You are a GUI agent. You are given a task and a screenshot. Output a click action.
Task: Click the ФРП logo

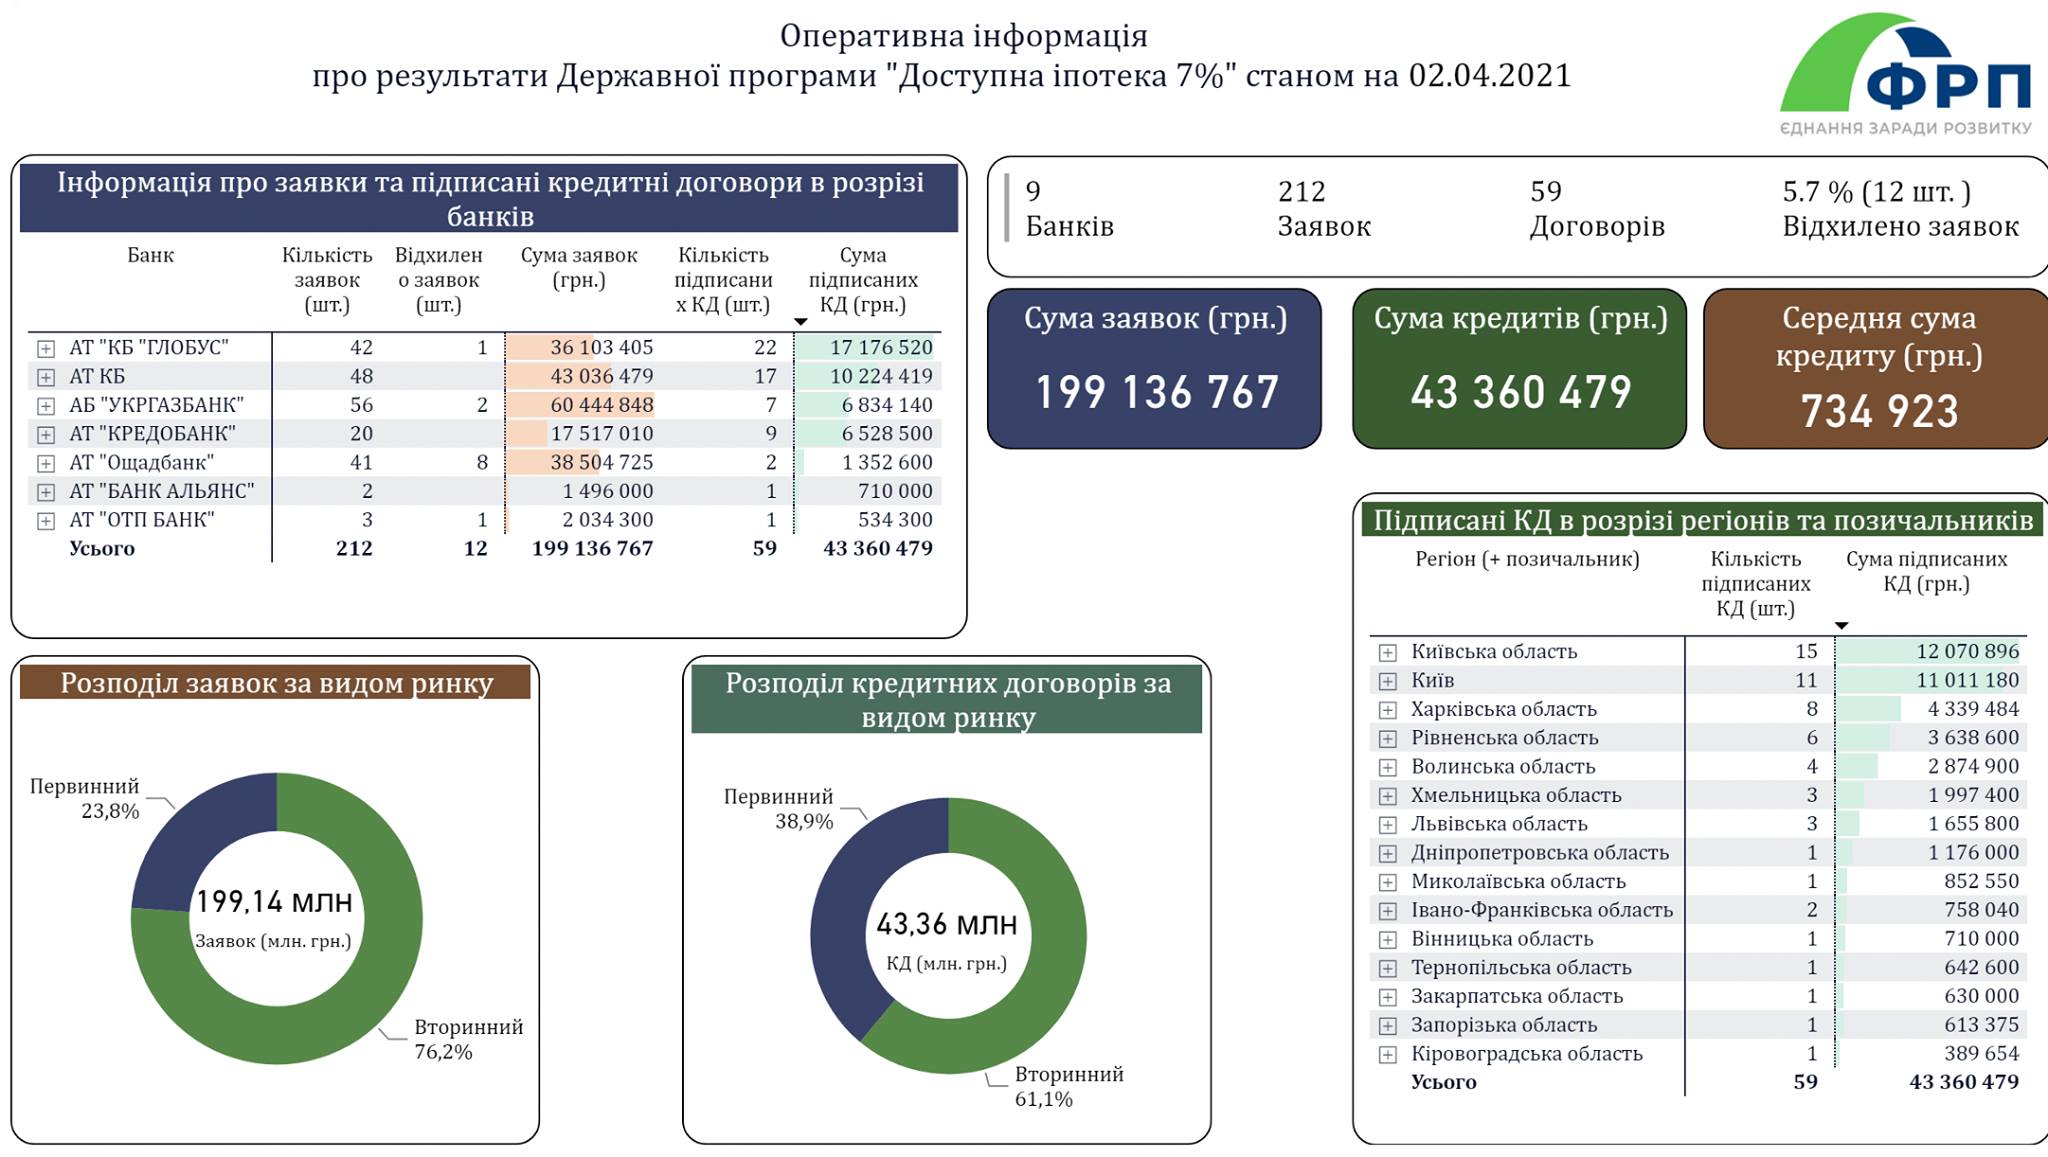pos(1905,75)
